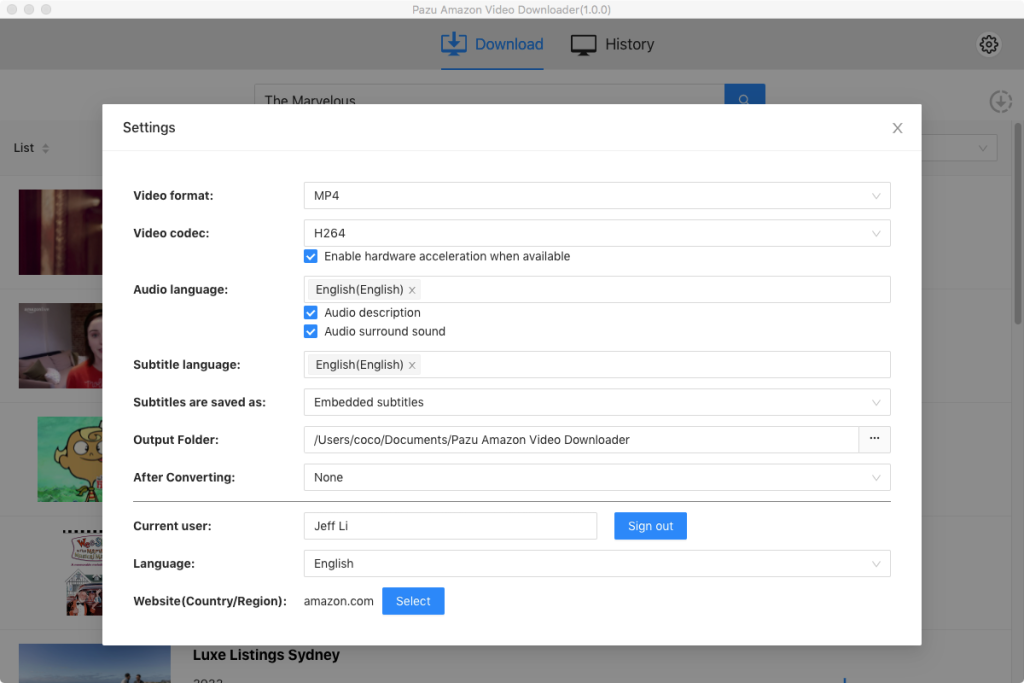Click the Download tab icon

tap(453, 44)
